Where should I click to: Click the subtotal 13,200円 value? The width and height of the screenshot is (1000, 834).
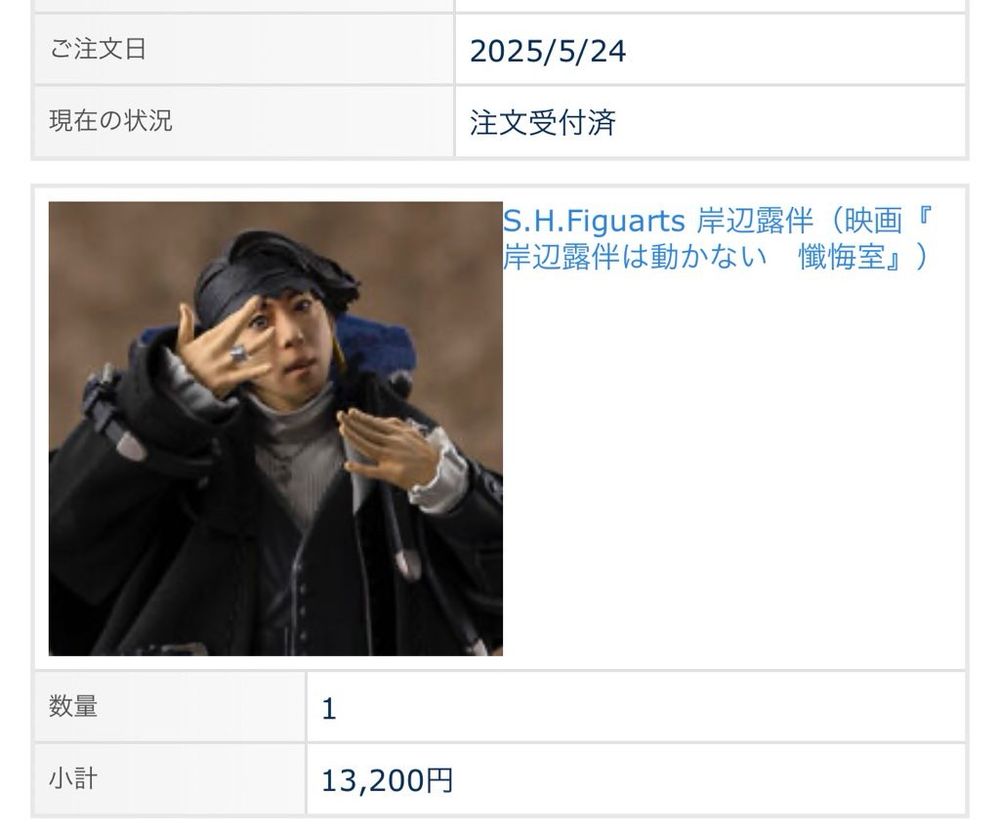(386, 780)
